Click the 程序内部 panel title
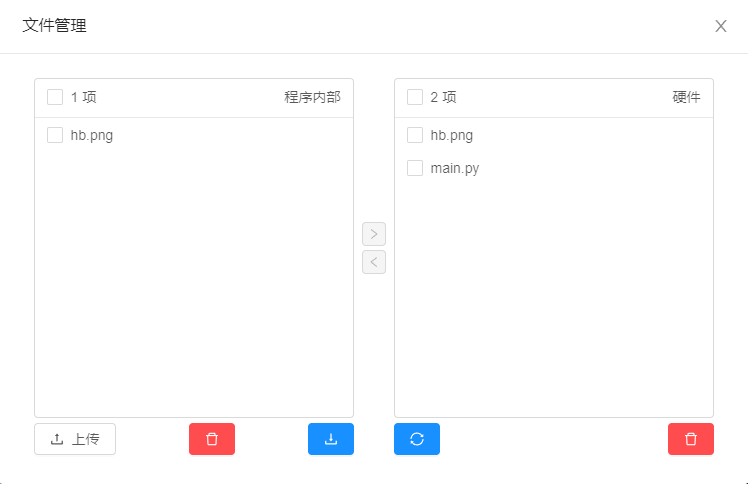This screenshot has height=484, width=748. pyautogui.click(x=312, y=97)
